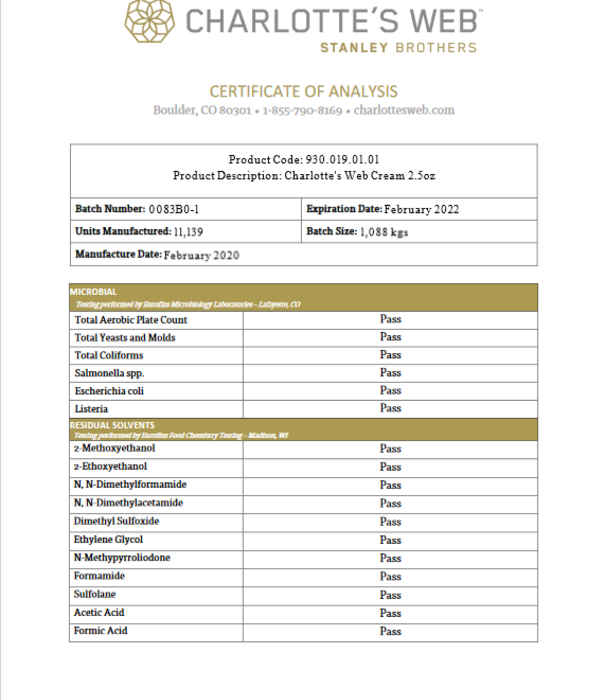Click Pass result for Acetic Acid
This screenshot has height=700, width=605.
(x=391, y=613)
